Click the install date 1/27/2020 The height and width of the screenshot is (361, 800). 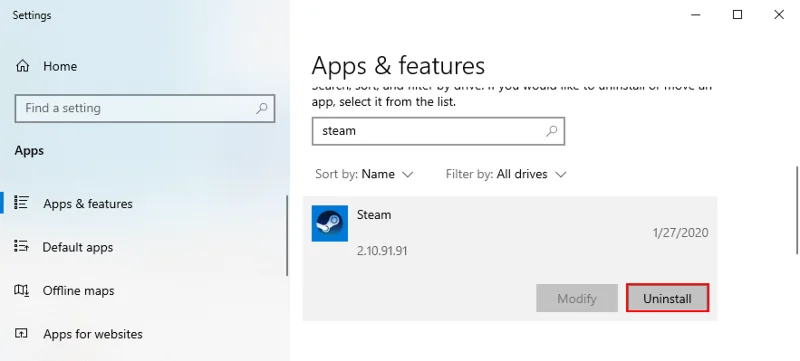click(681, 233)
